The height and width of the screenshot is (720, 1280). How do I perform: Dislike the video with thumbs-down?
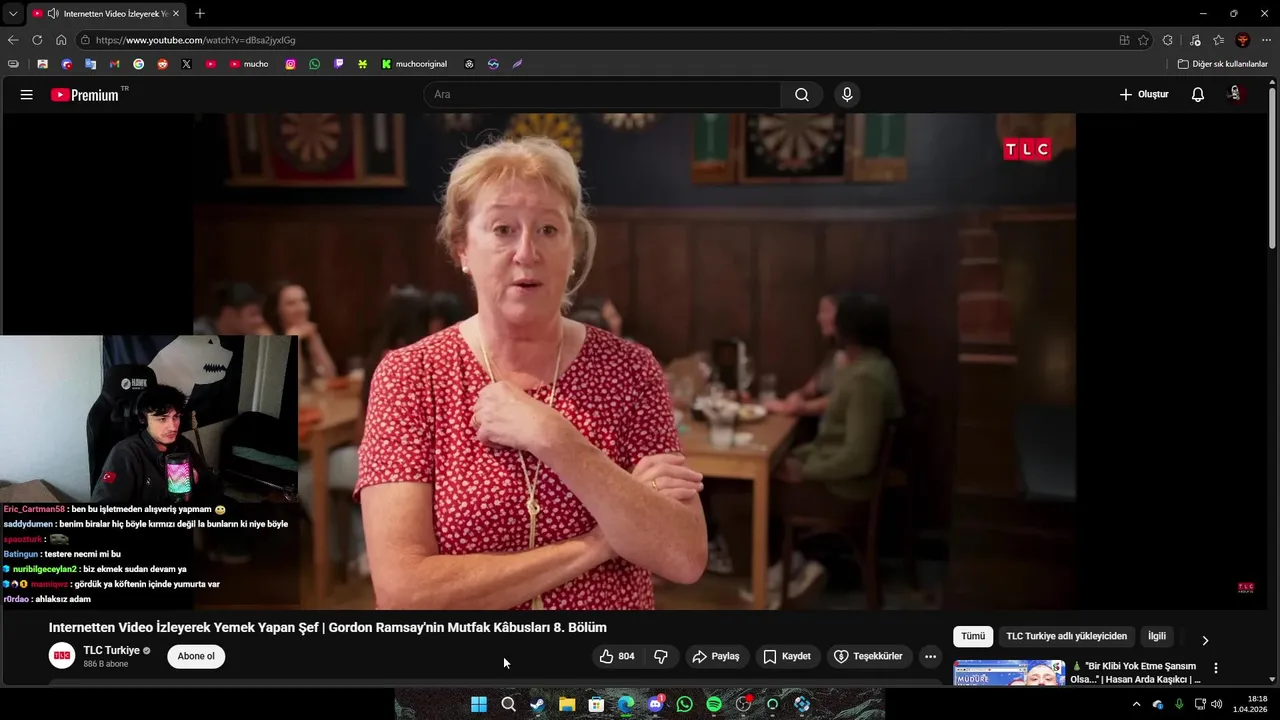click(x=661, y=657)
